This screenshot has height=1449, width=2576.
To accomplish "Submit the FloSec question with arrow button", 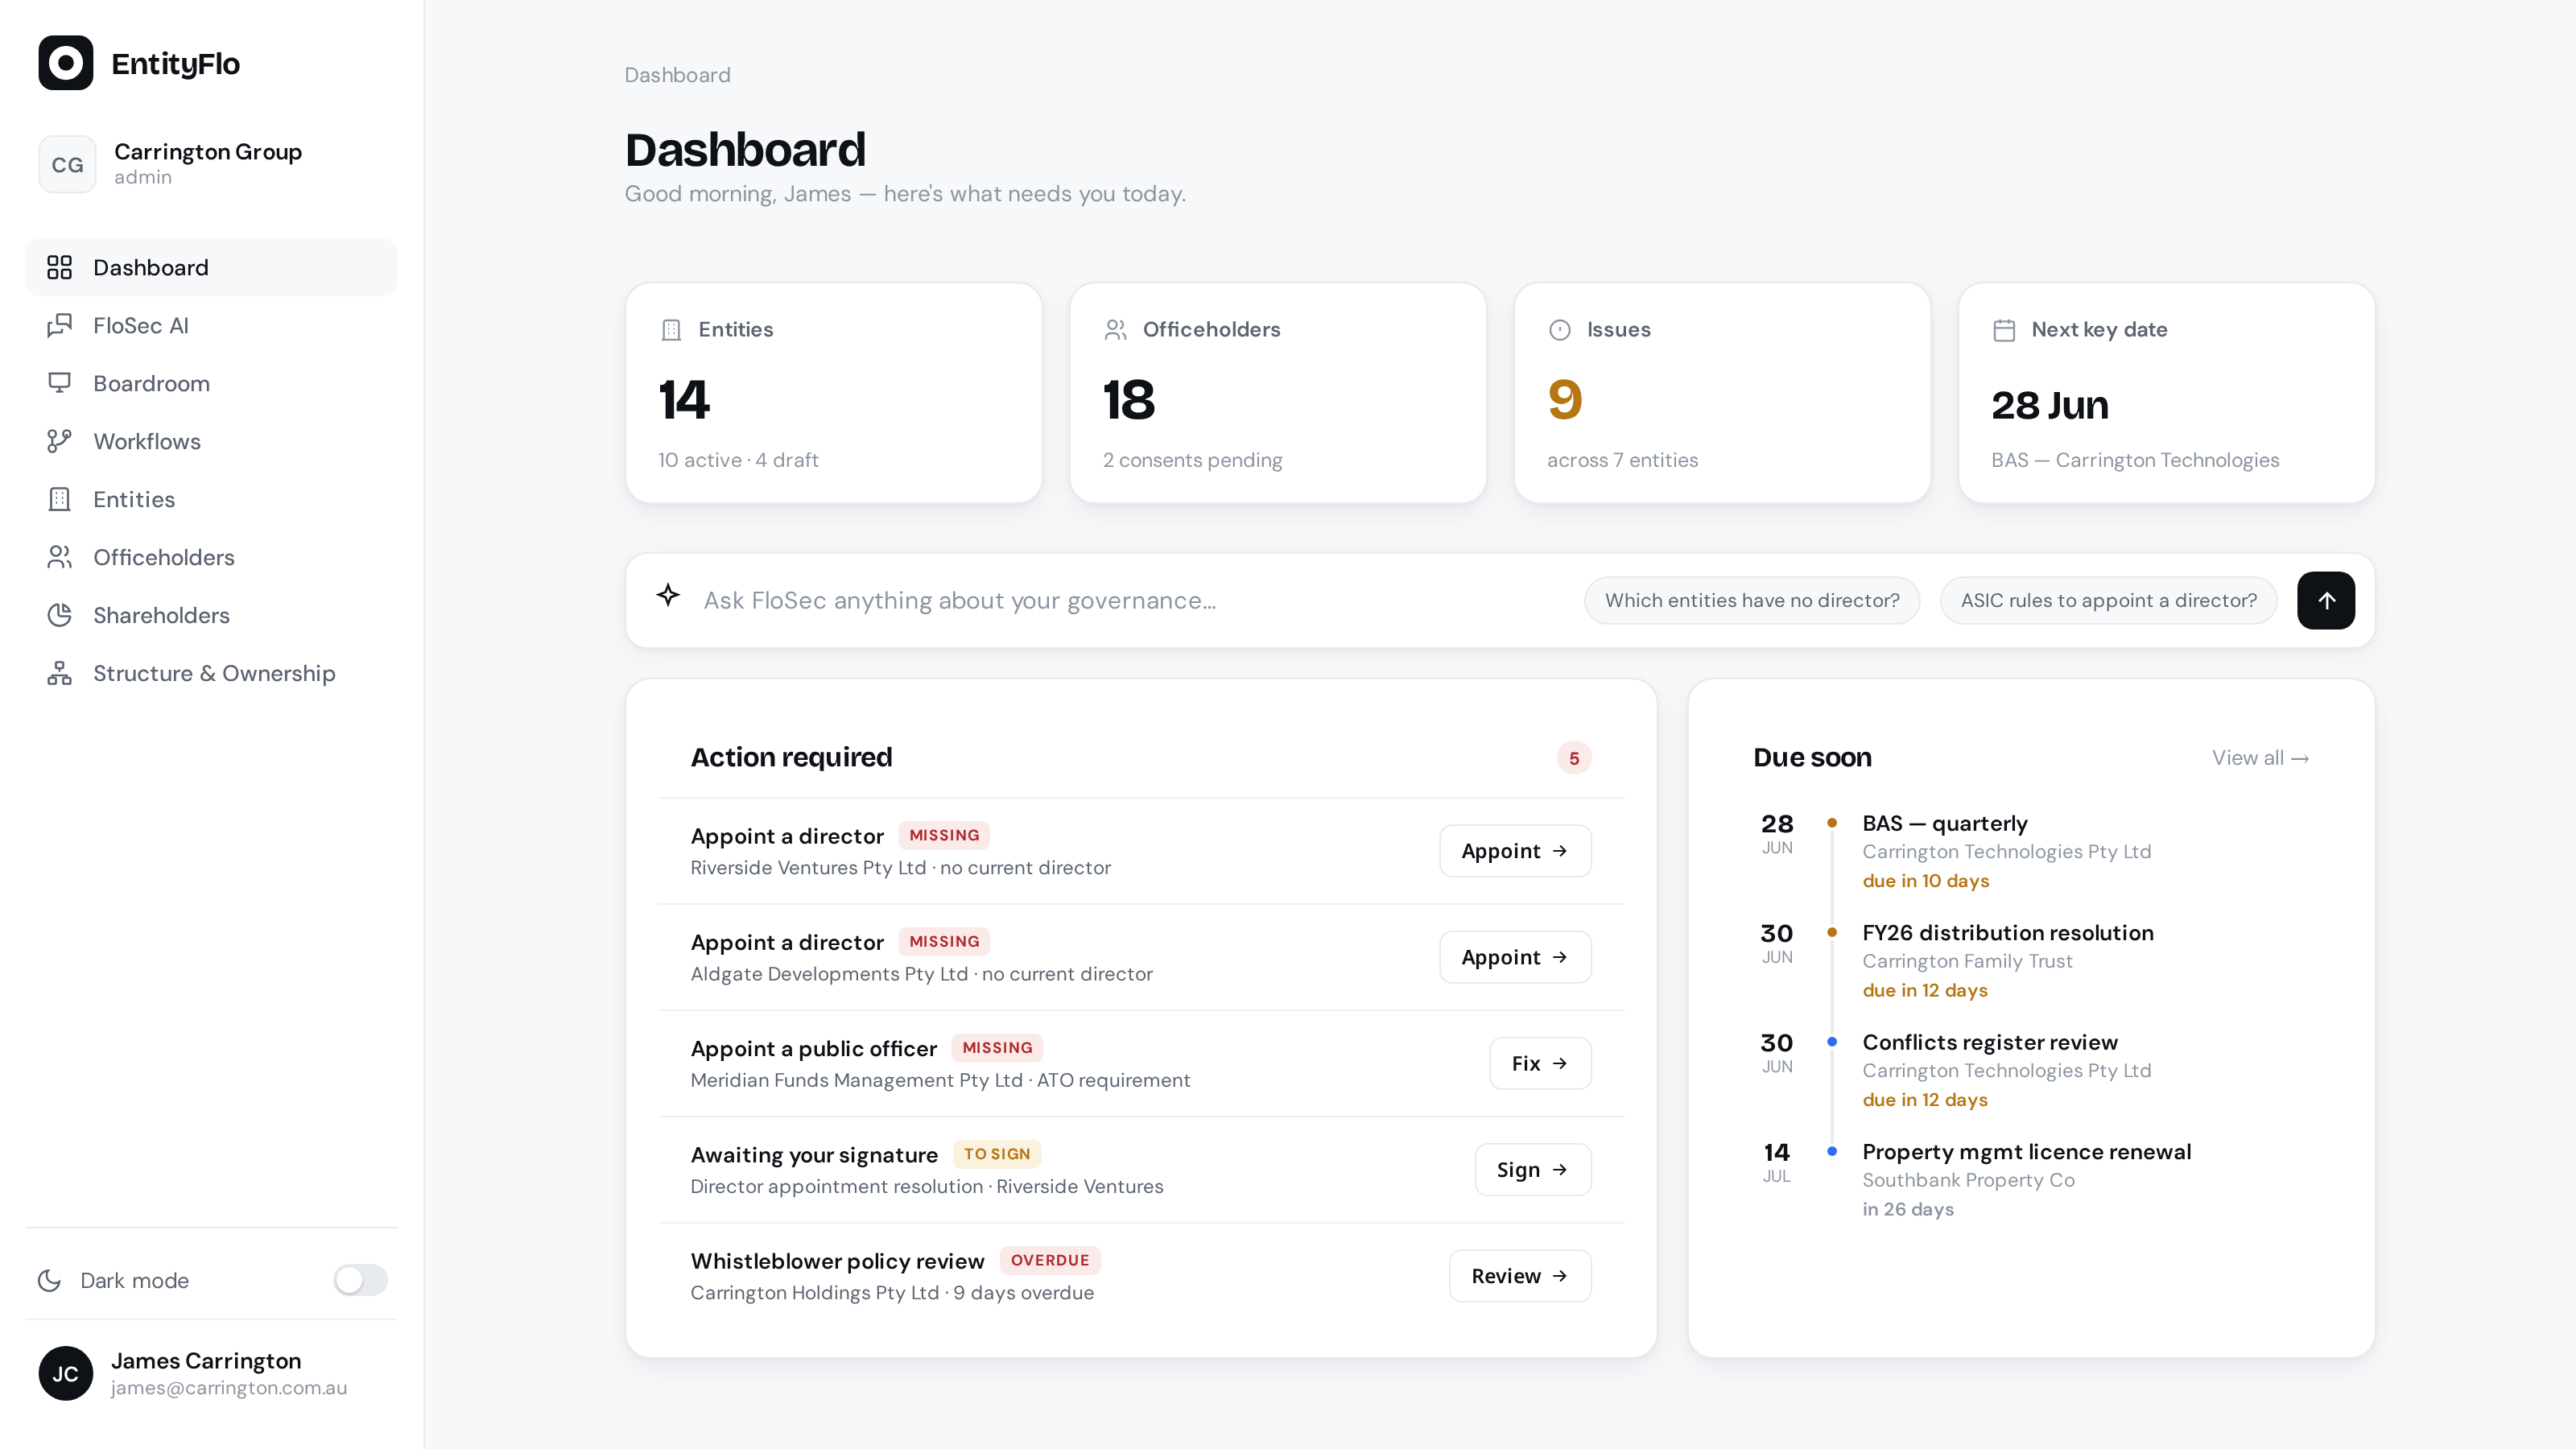I will tap(2326, 600).
